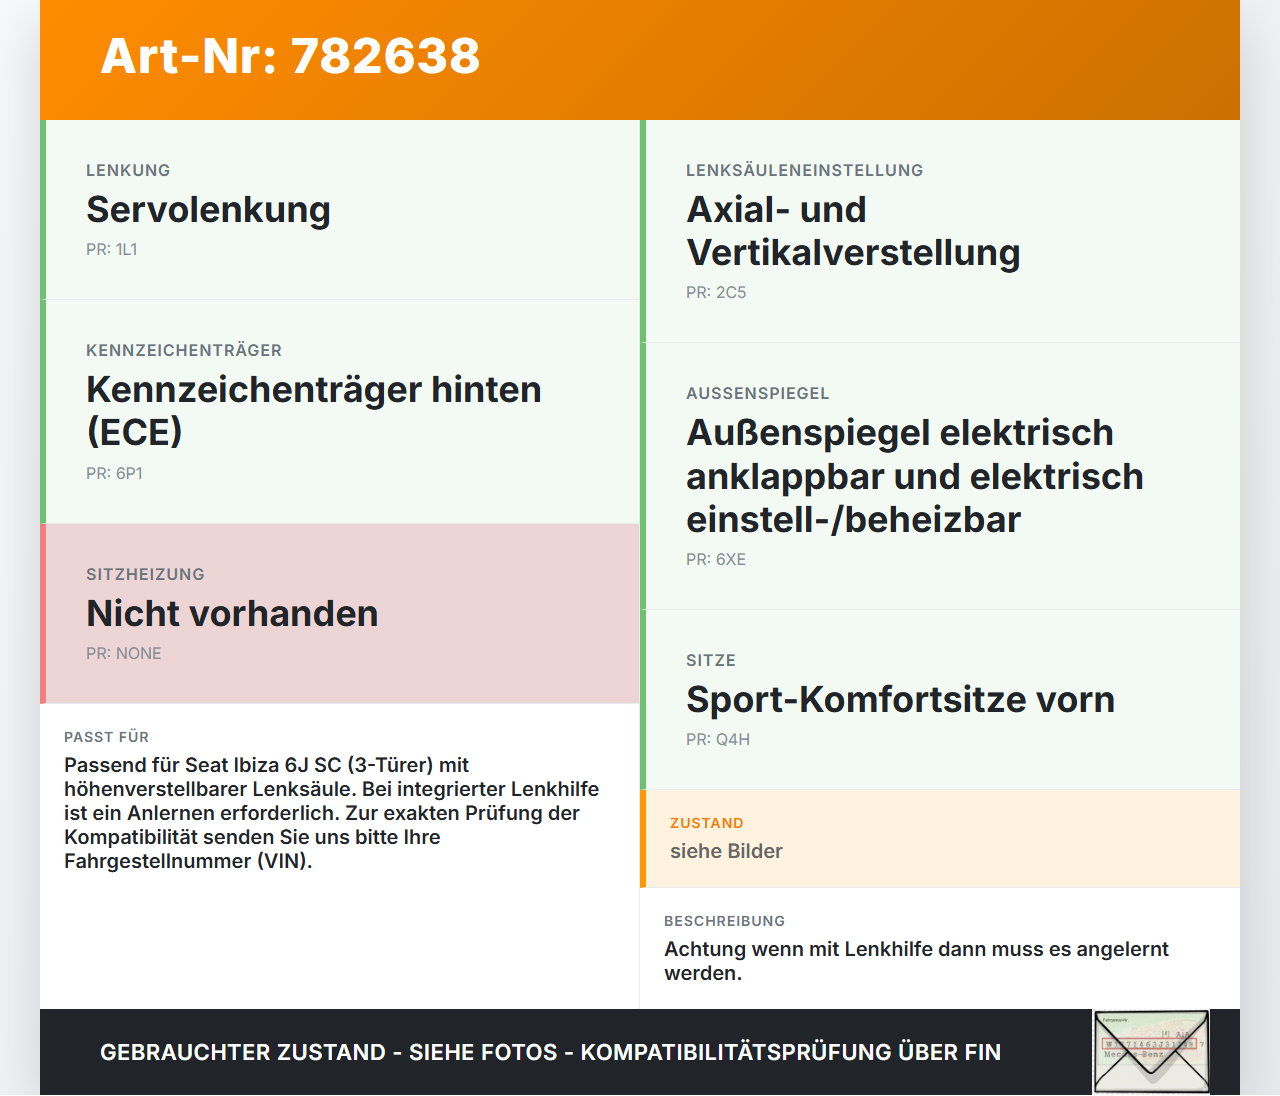
Task: Click the PR: 6P1 code label
Action: coord(114,474)
